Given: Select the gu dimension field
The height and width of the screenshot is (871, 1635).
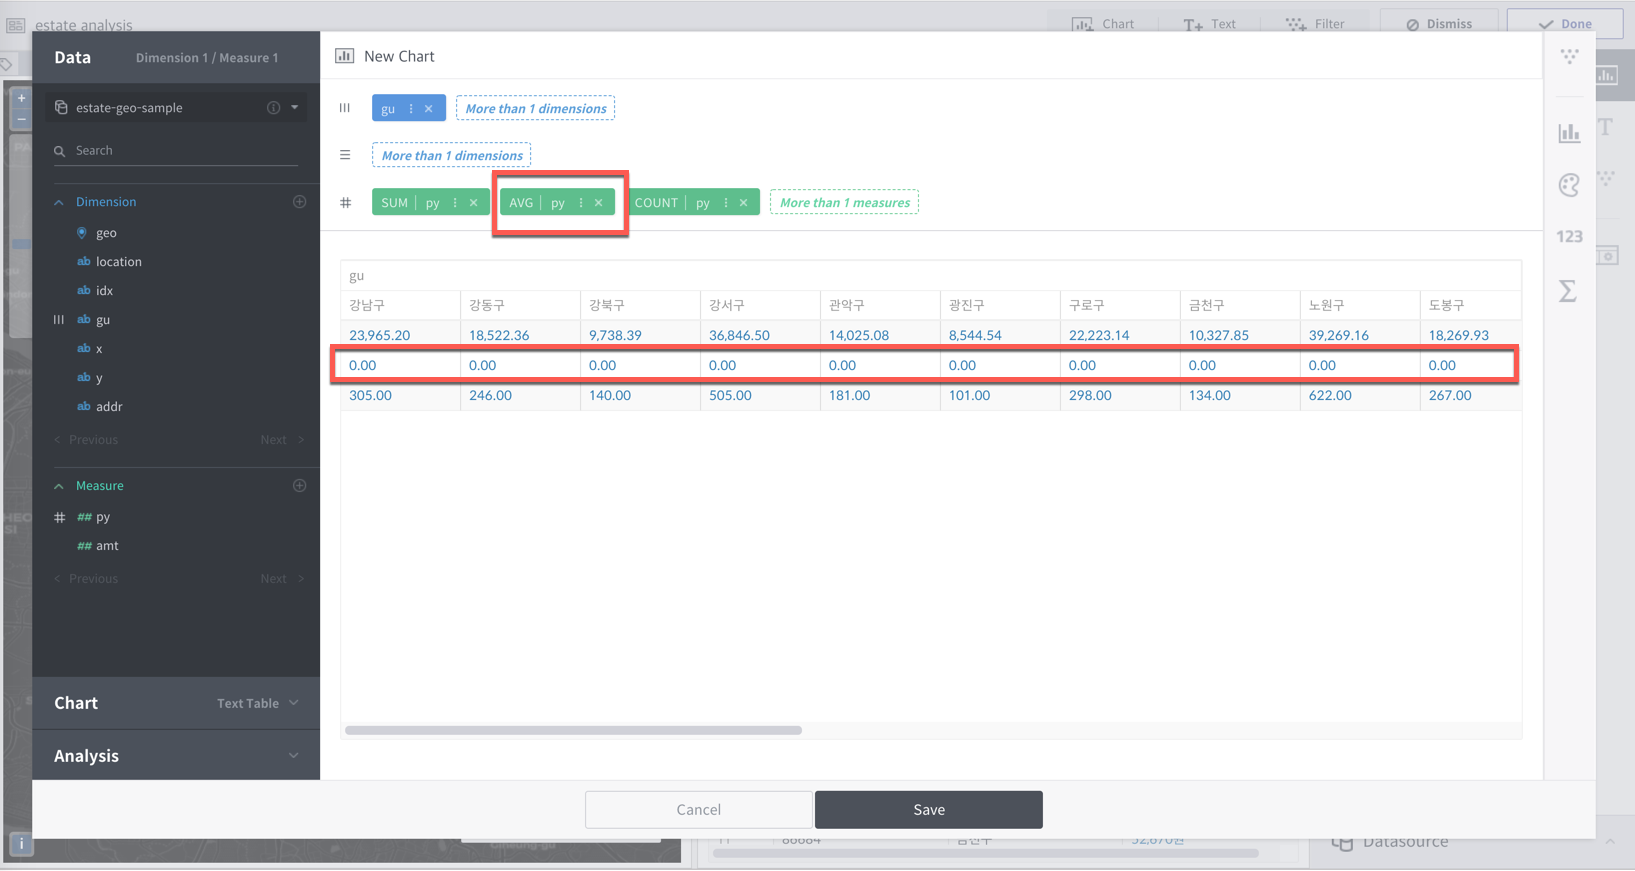Looking at the screenshot, I should 103,319.
